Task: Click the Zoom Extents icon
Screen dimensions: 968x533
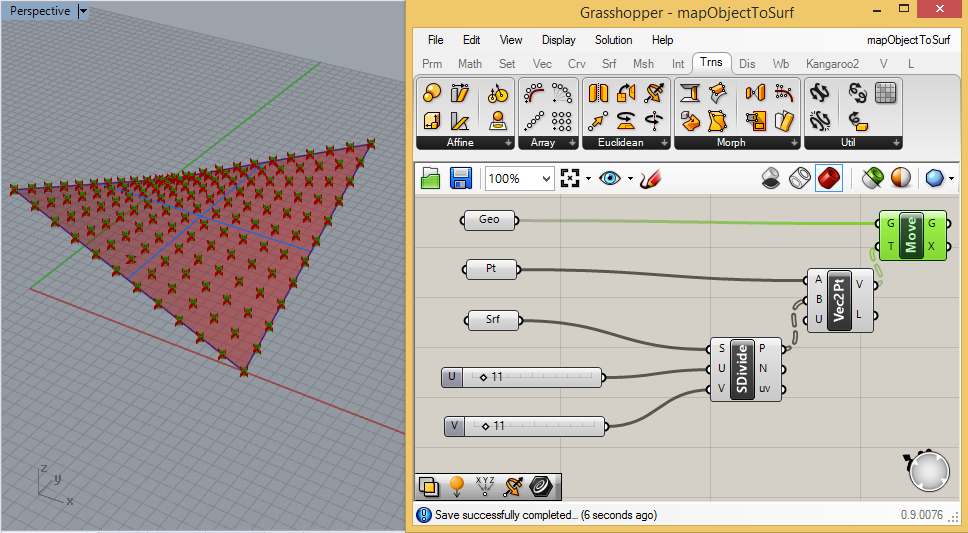Action: pyautogui.click(x=571, y=179)
